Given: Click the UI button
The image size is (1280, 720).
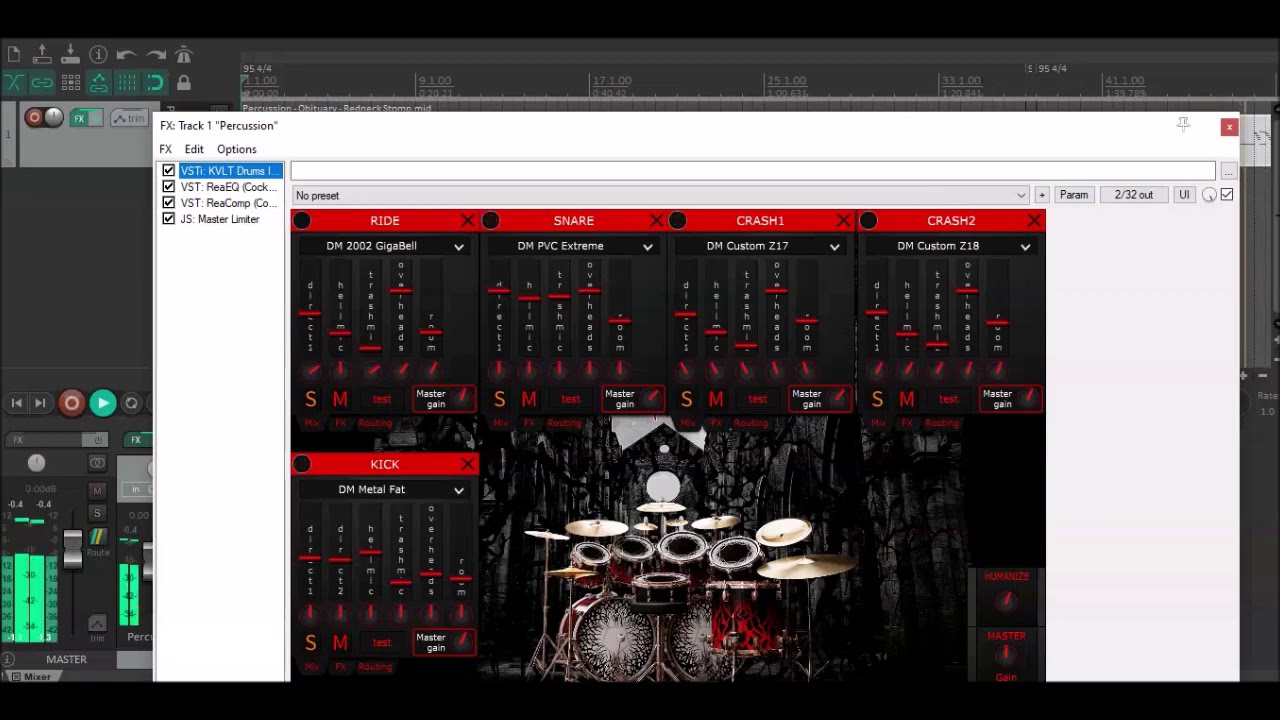Looking at the screenshot, I should point(1184,196).
